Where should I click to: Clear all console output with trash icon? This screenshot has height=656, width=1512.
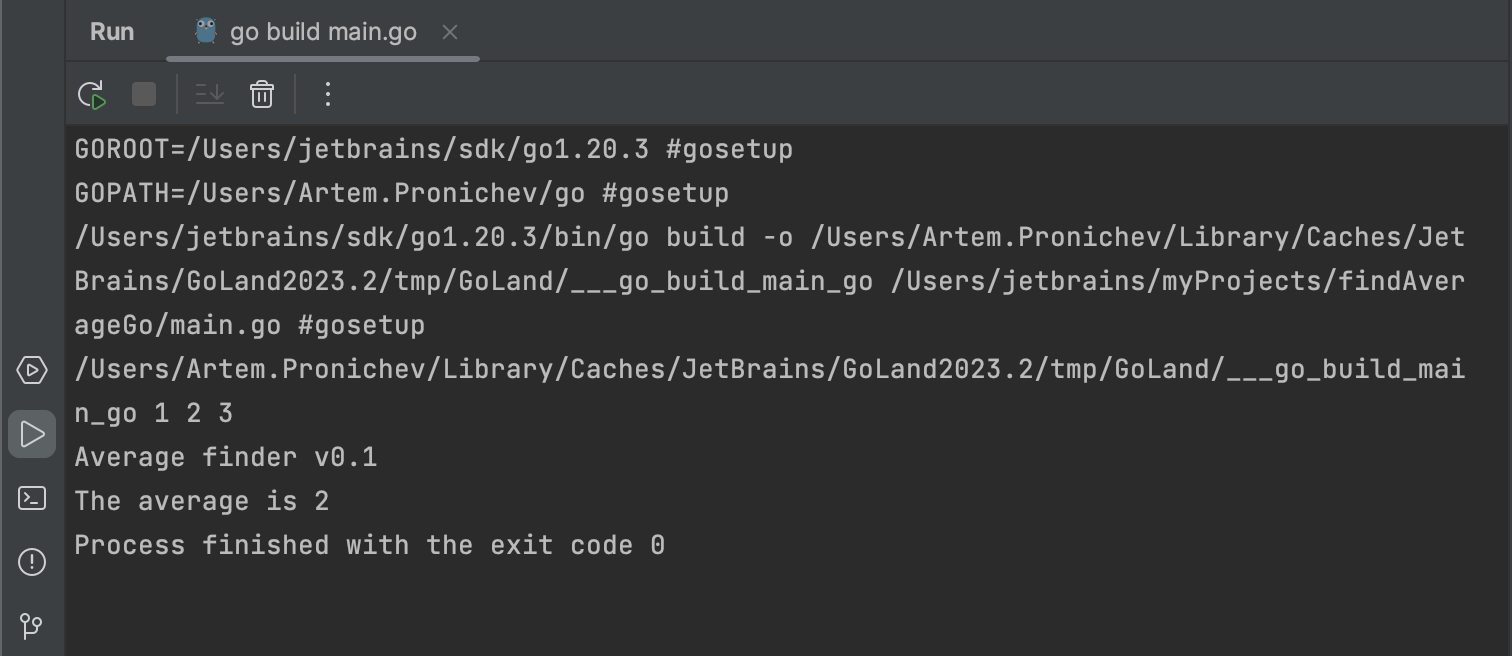261,94
